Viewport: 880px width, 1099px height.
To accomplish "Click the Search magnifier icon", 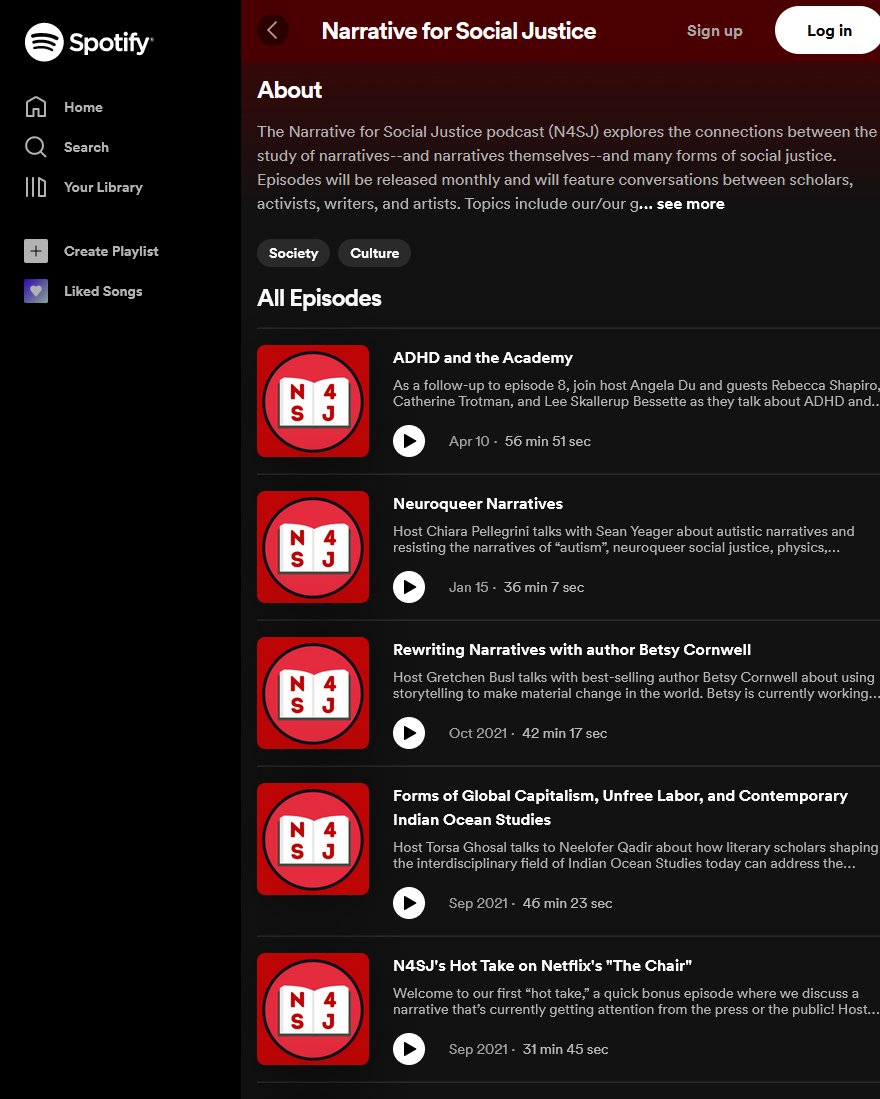I will click(36, 147).
